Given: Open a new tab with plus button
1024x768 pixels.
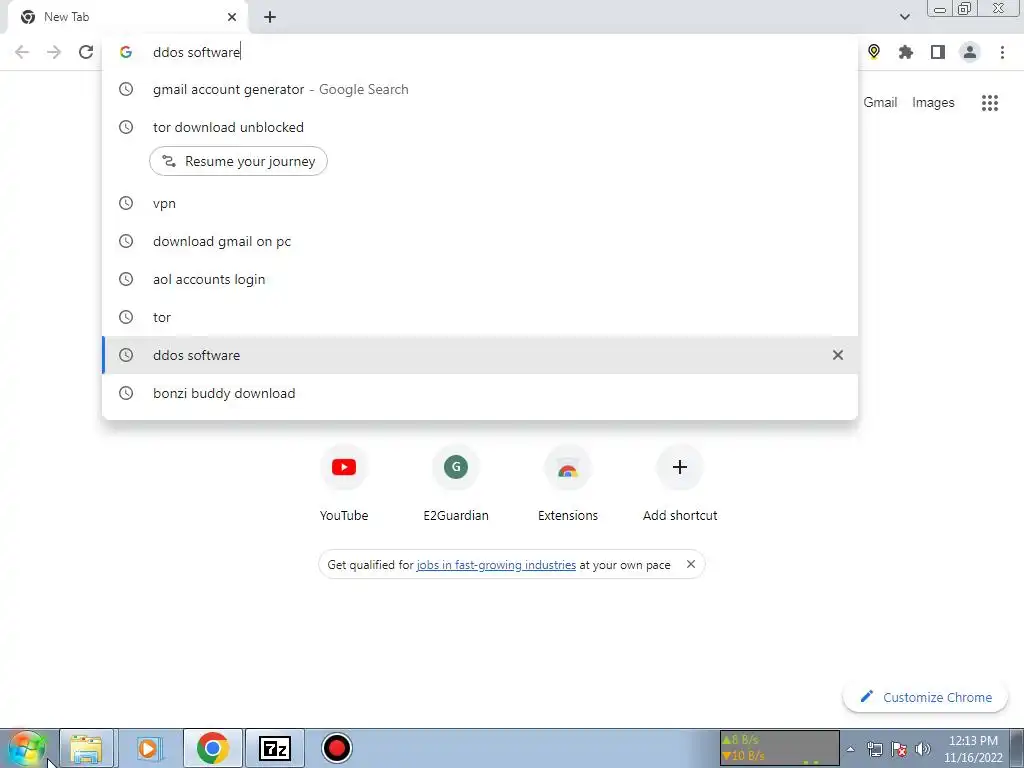Looking at the screenshot, I should click(x=270, y=17).
